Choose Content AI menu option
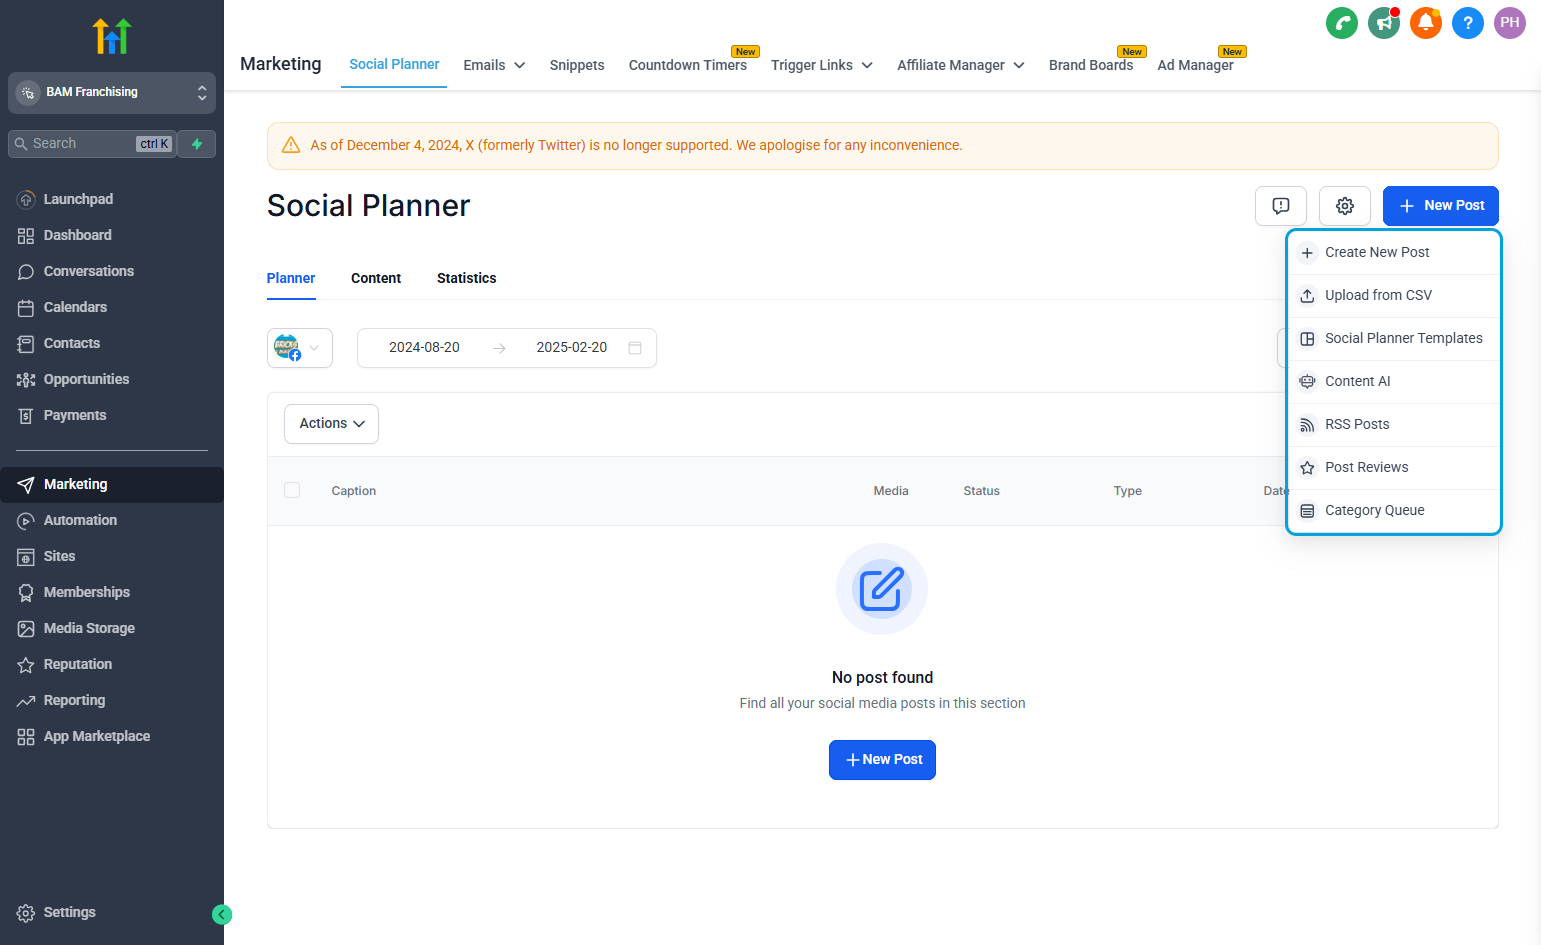Image resolution: width=1541 pixels, height=945 pixels. (1394, 381)
